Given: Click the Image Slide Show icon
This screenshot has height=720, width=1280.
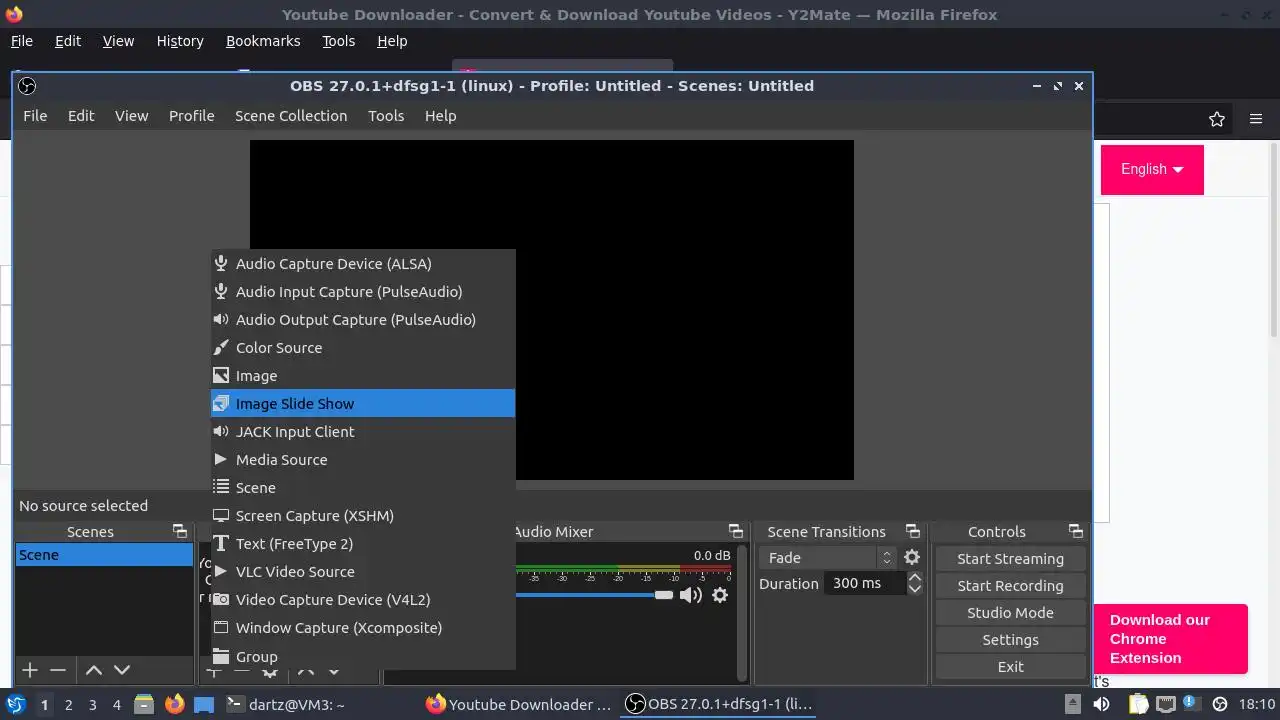Looking at the screenshot, I should tap(221, 404).
